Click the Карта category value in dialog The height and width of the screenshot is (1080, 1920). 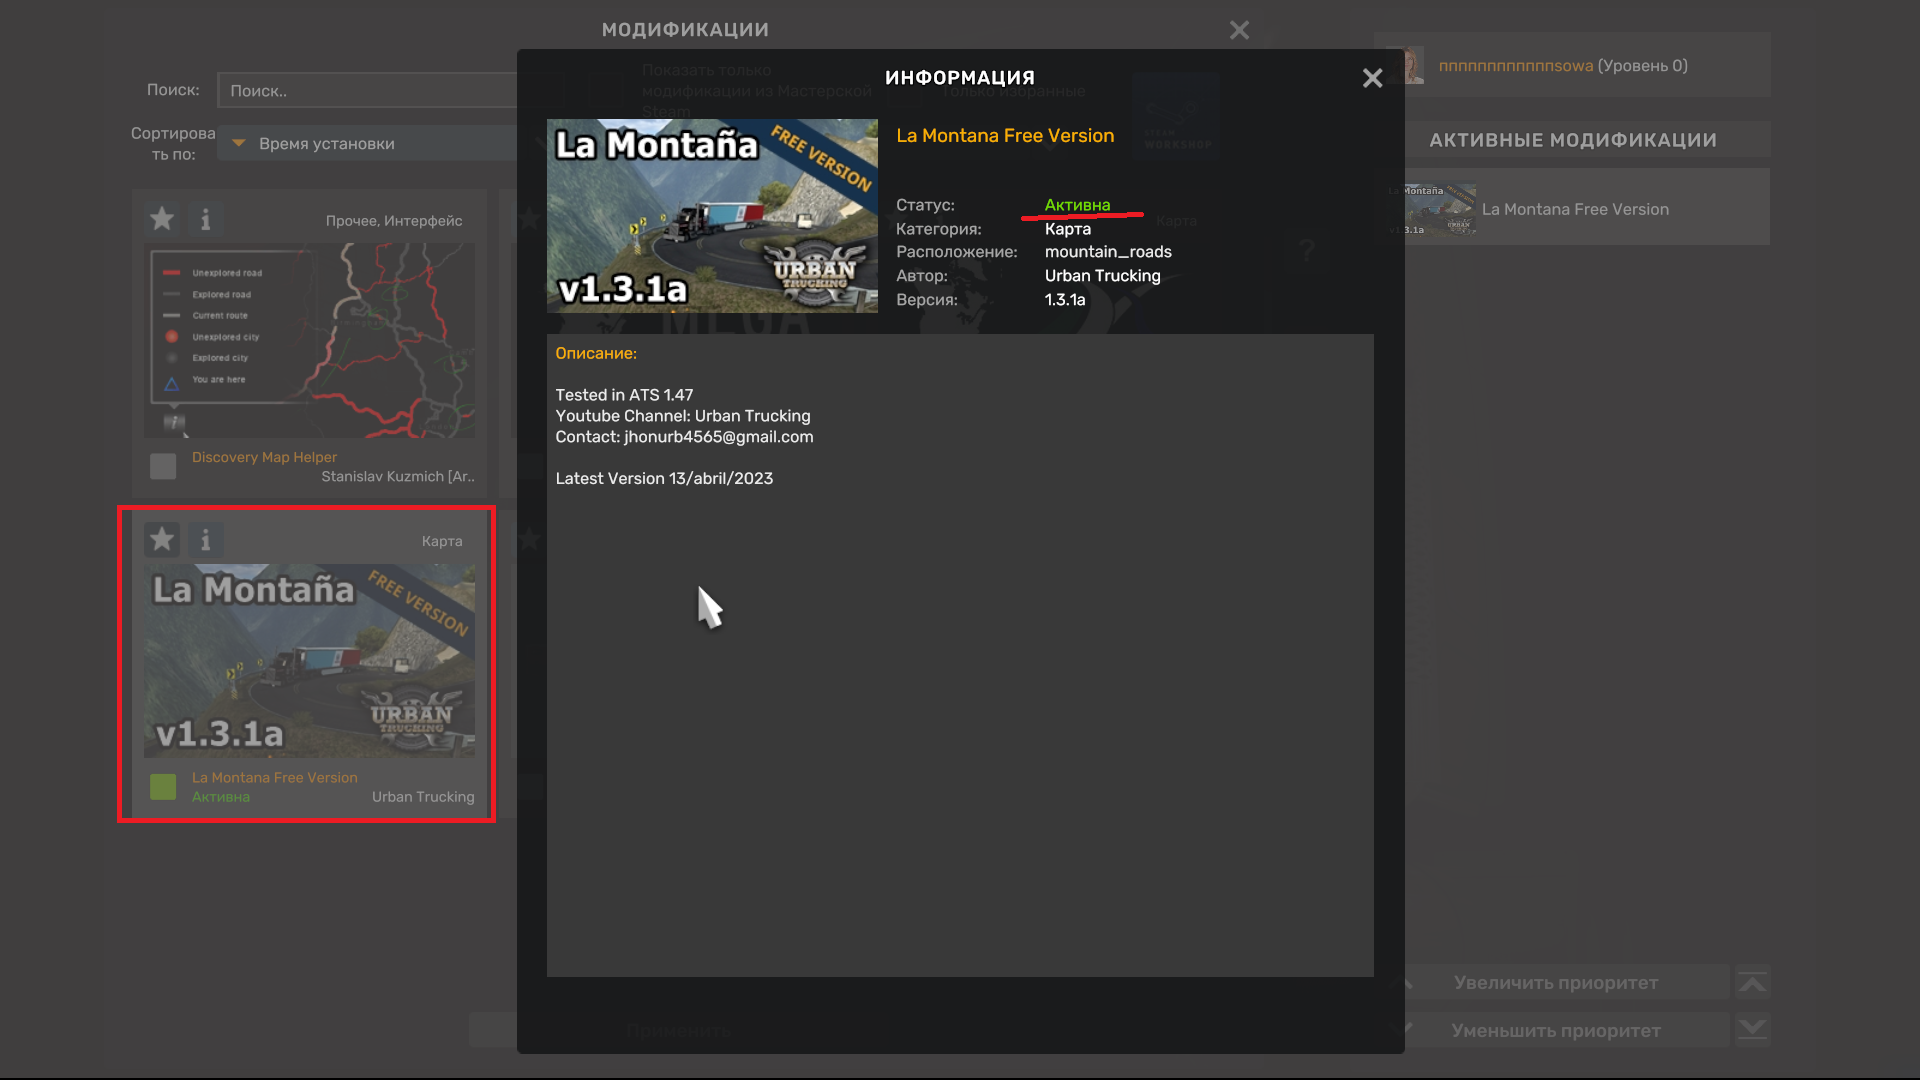1068,229
